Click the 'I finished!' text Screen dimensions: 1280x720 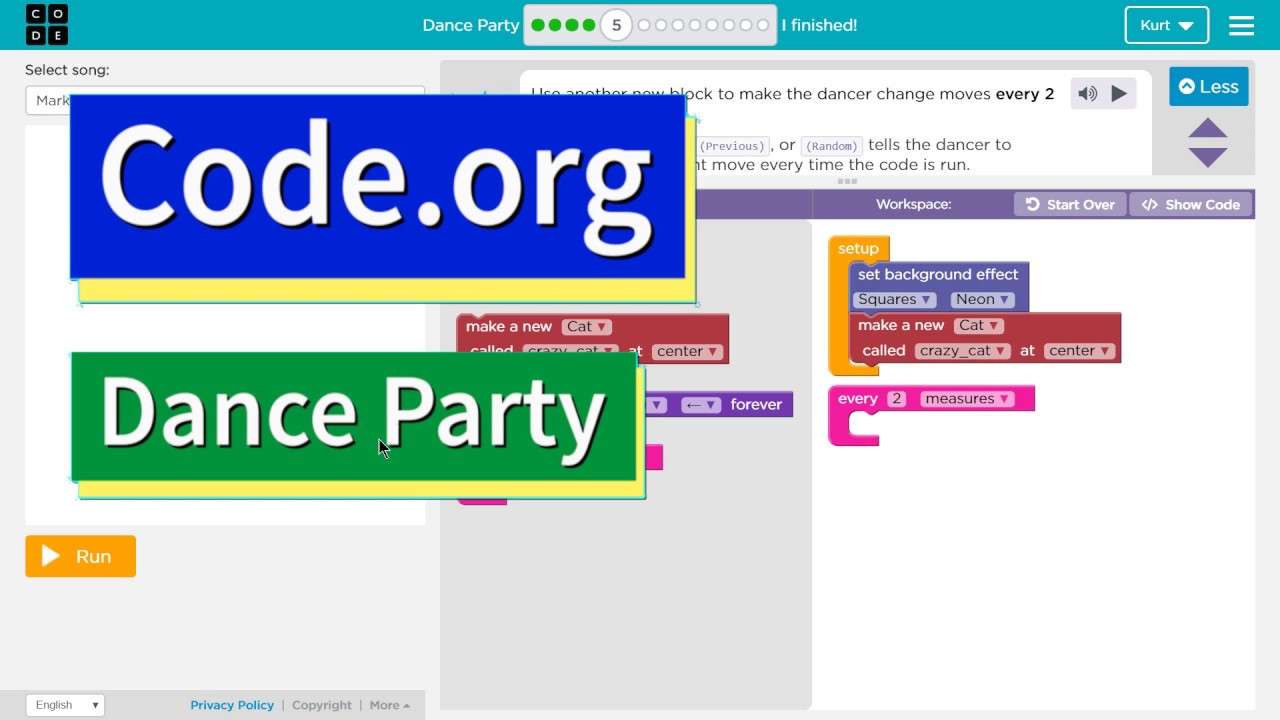(819, 25)
